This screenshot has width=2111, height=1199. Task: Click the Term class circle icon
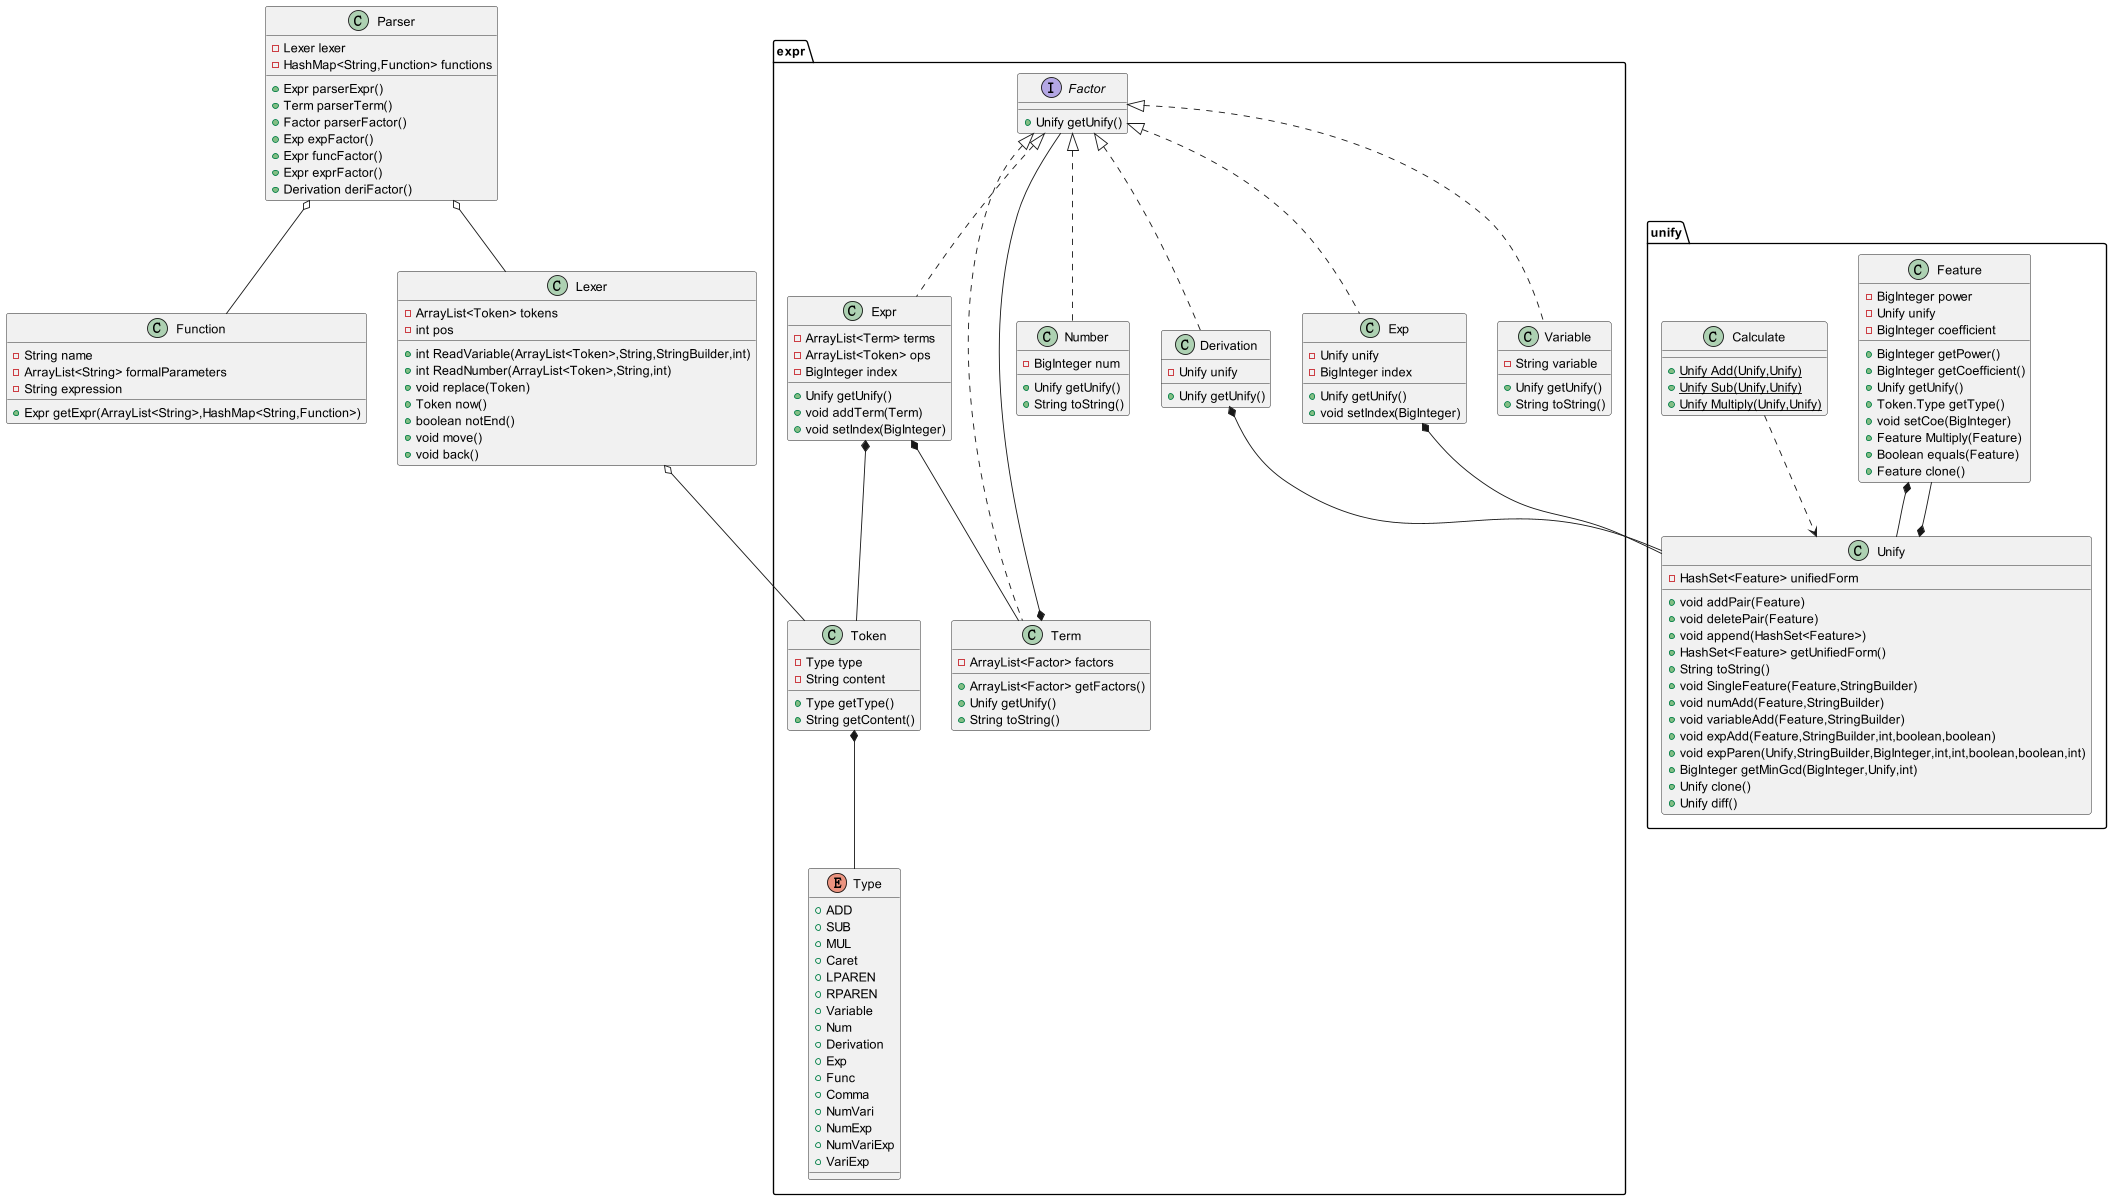pos(1033,635)
